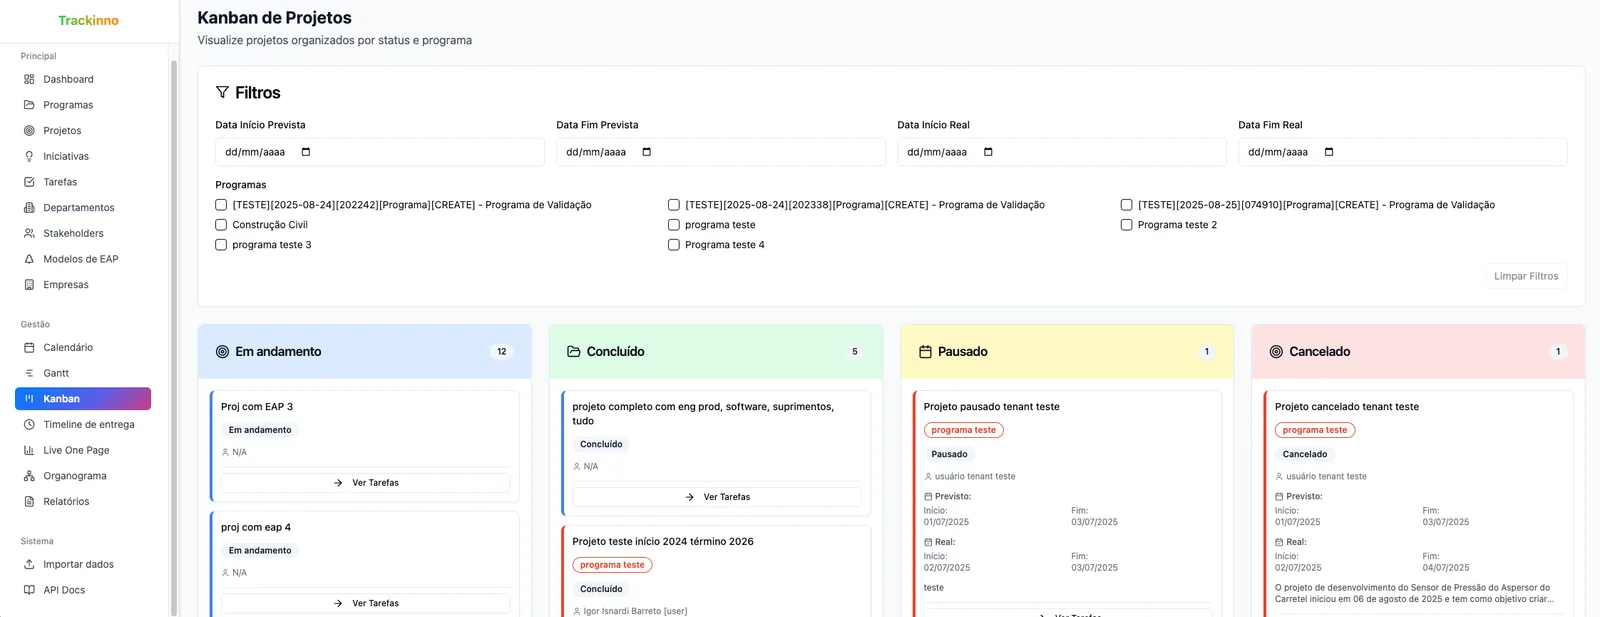This screenshot has height=617, width=1600.
Task: Click the target icon in Em andamento header
Action: (223, 352)
